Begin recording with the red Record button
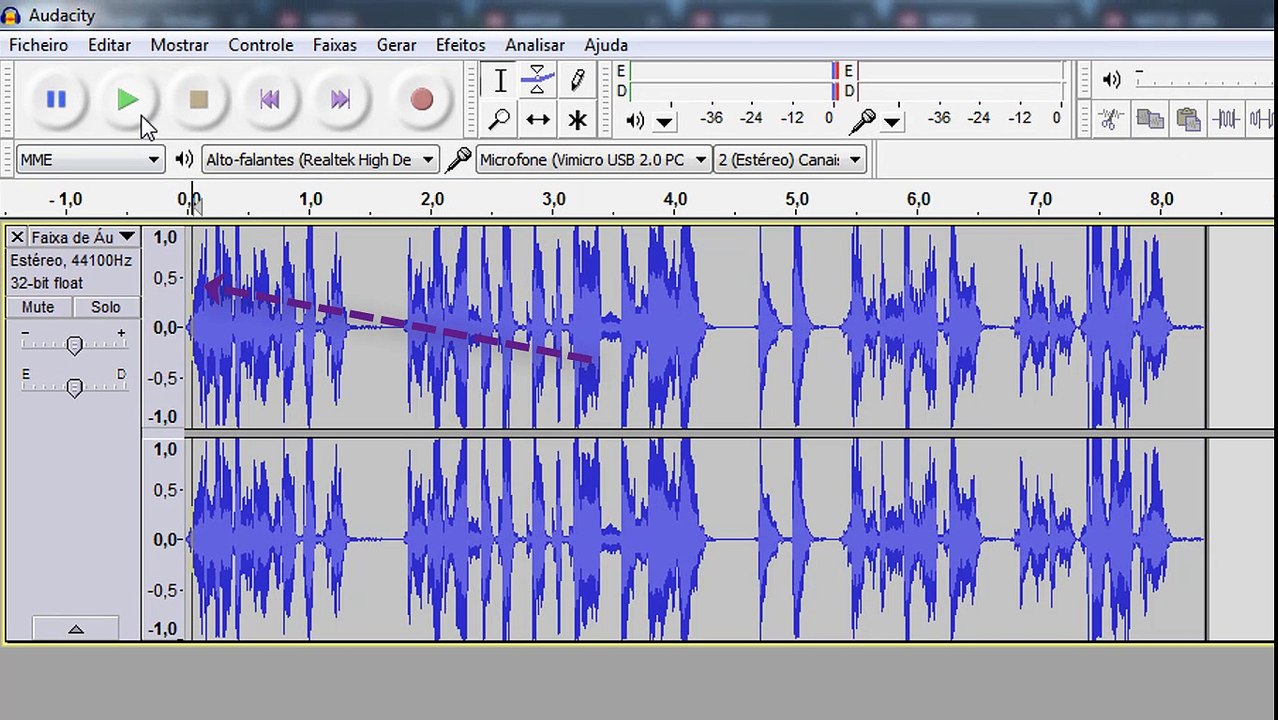This screenshot has height=720, width=1278. click(x=421, y=99)
